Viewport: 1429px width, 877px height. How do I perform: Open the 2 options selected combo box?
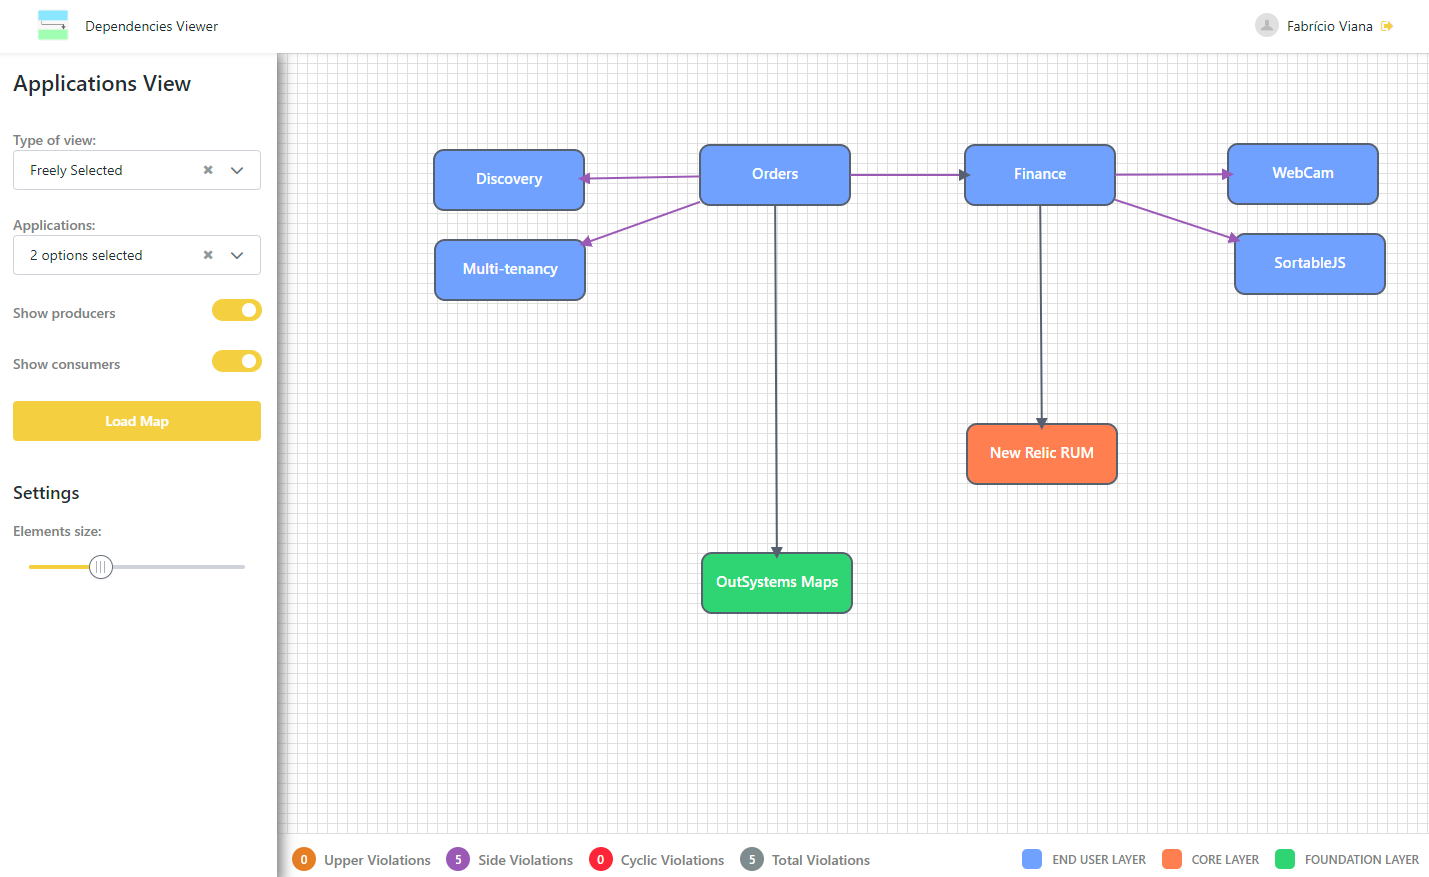tap(137, 255)
